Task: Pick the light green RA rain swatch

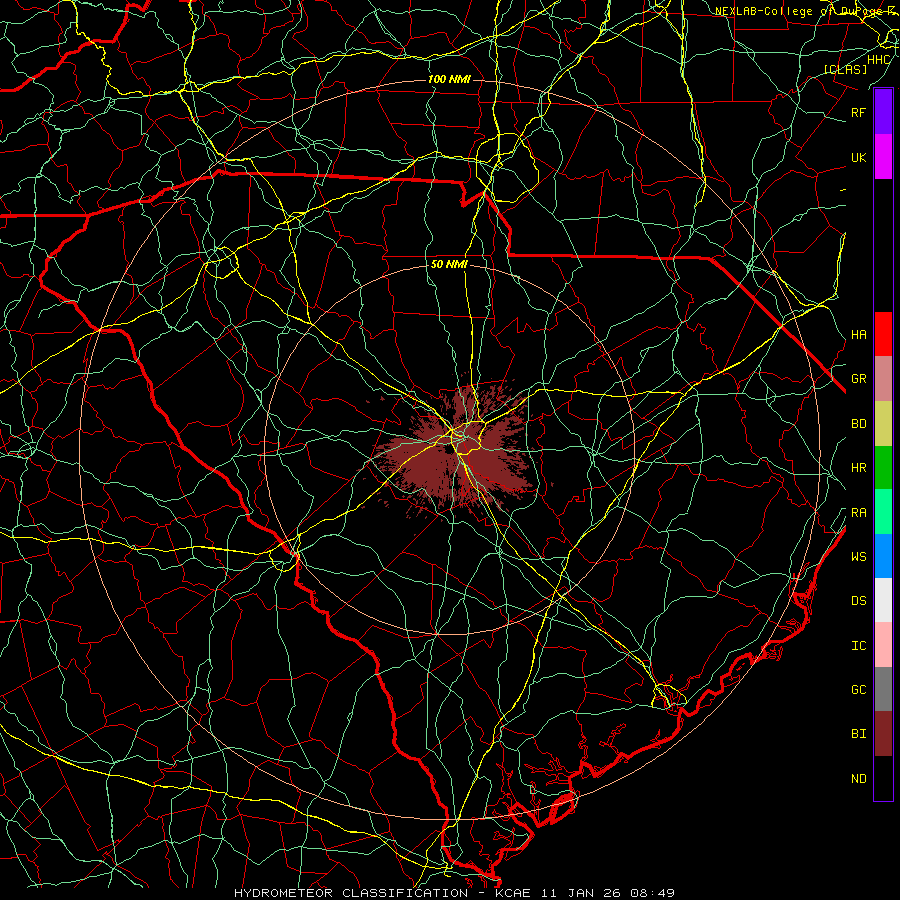Action: point(883,512)
